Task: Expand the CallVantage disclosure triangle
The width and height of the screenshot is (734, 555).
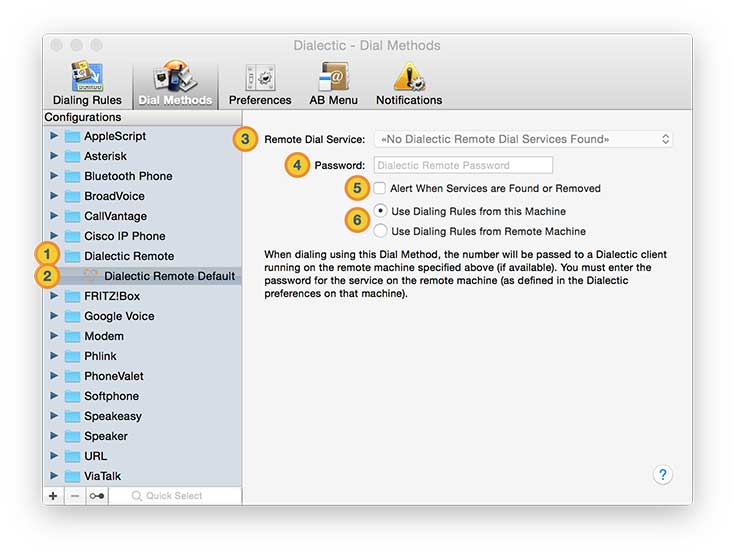Action: pos(54,215)
